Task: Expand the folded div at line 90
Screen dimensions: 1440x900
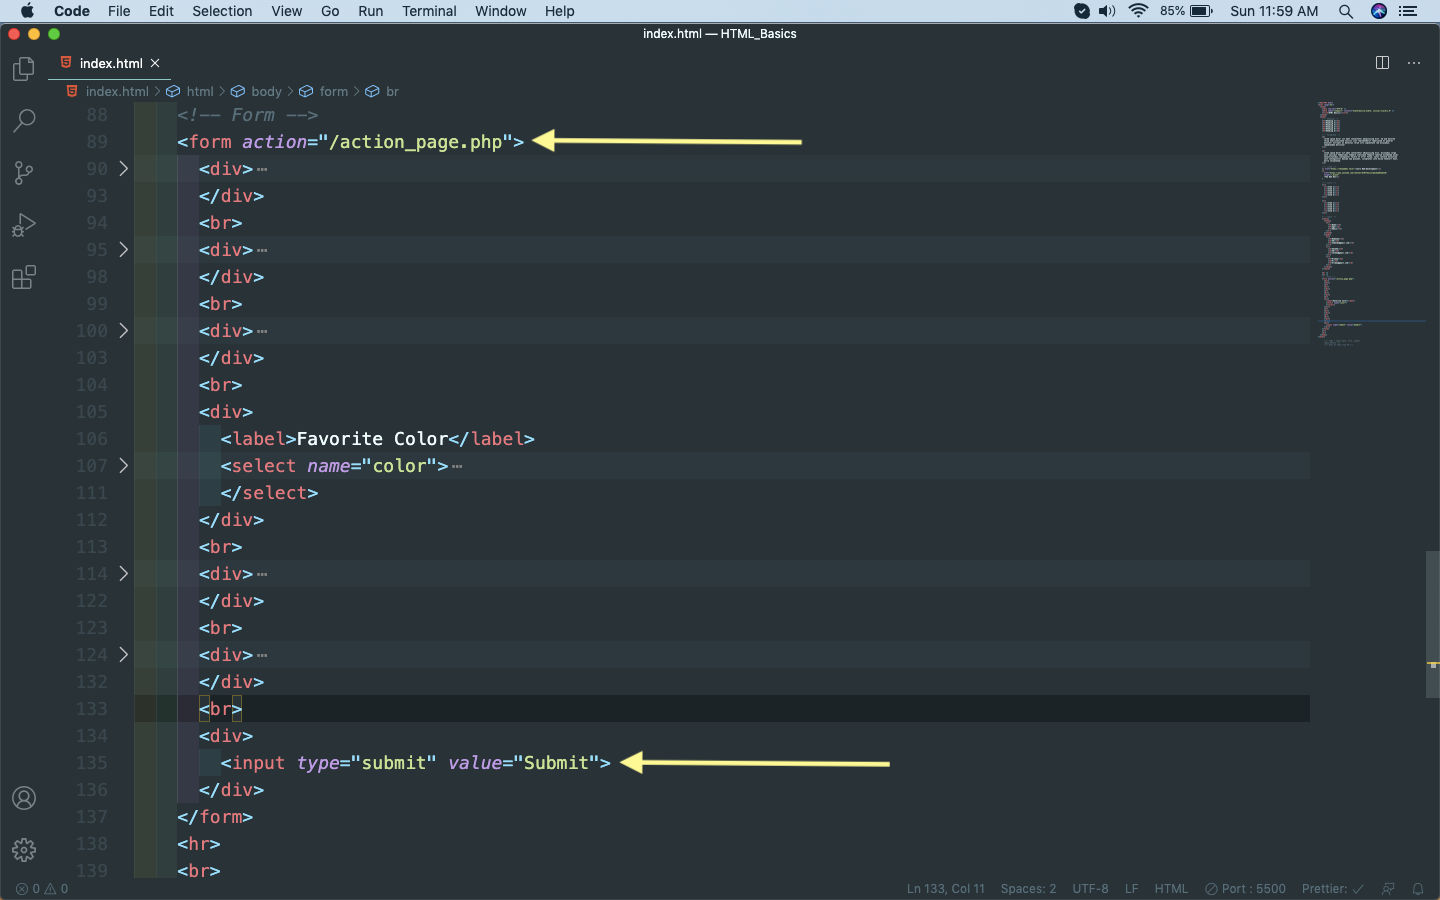Action: coord(124,168)
